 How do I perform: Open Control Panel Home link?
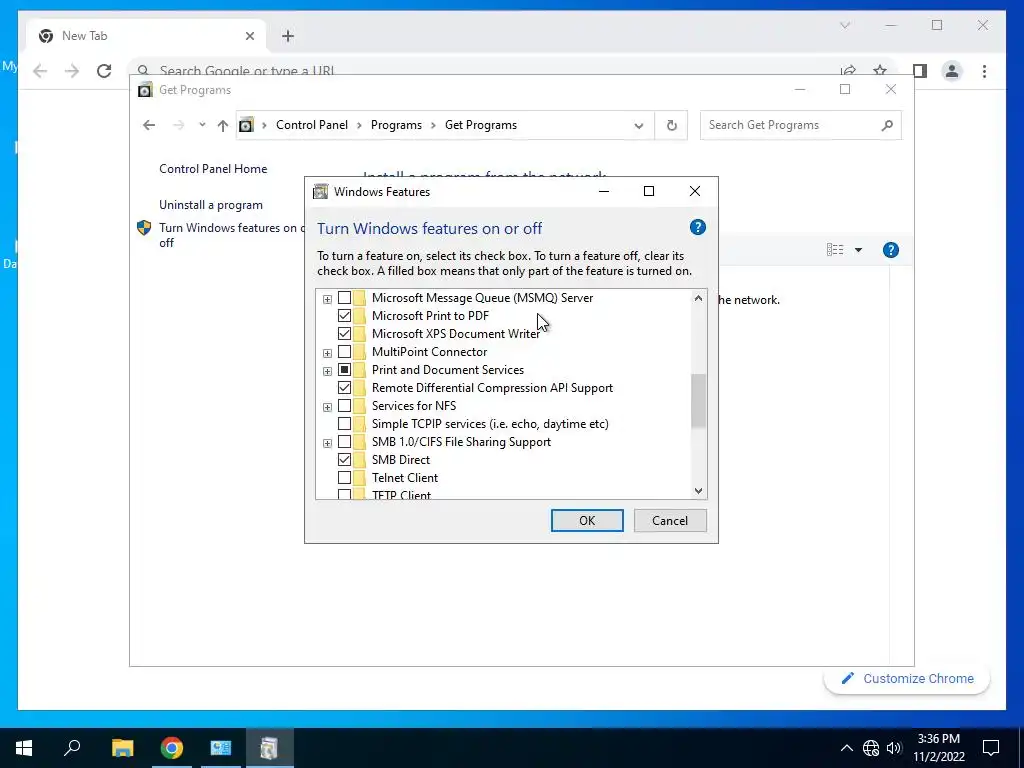point(213,168)
